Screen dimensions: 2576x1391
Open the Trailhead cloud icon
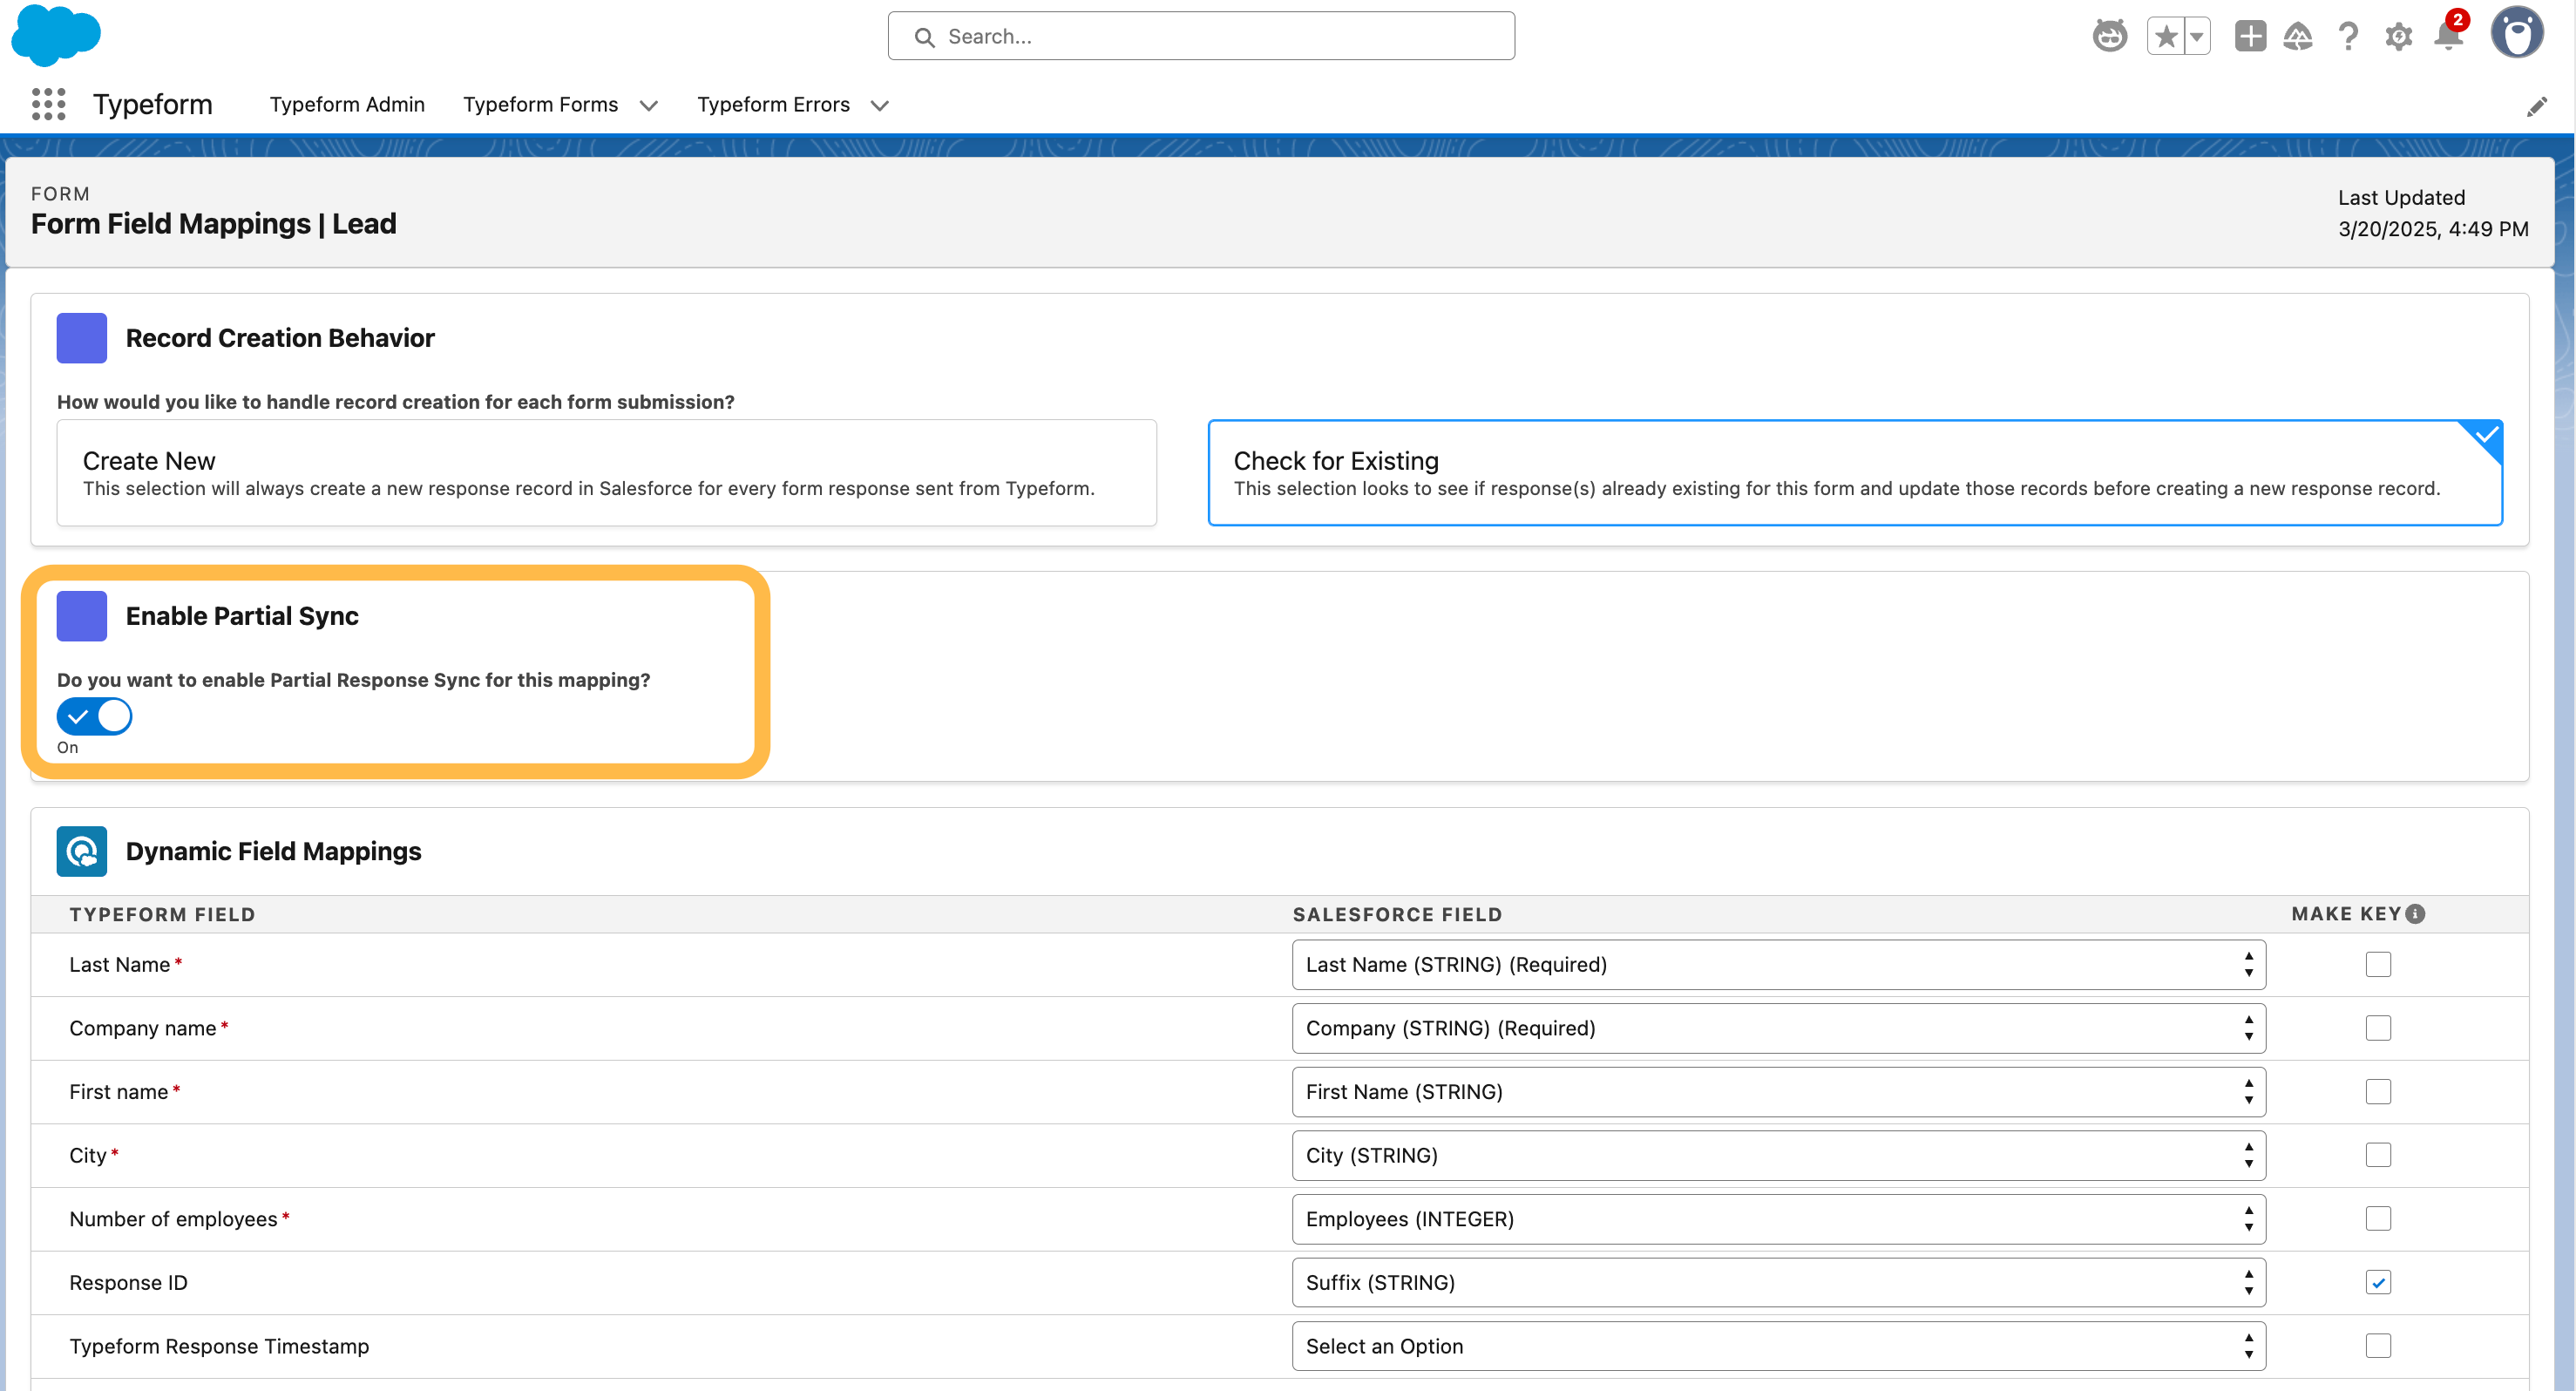click(2298, 37)
